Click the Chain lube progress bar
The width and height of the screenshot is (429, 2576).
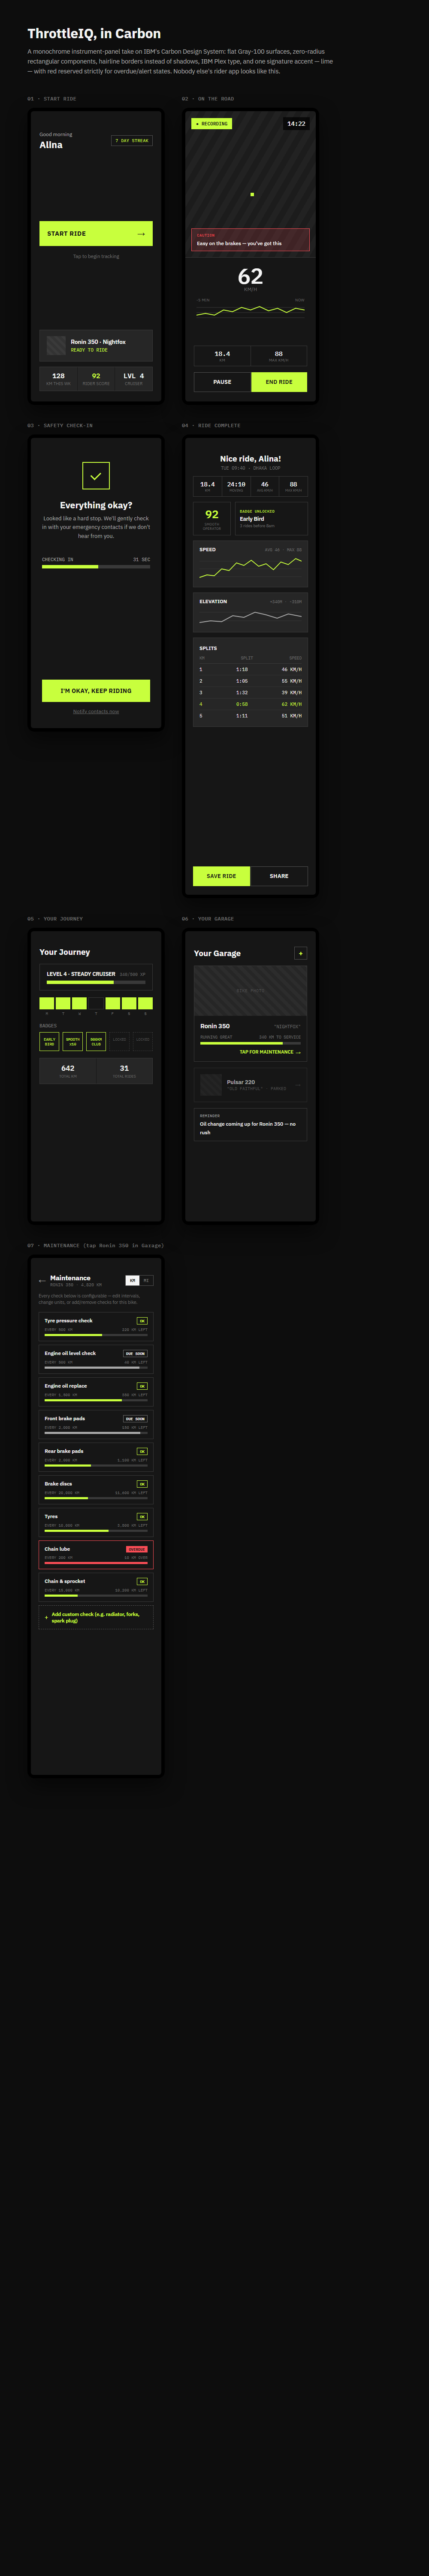click(96, 1563)
